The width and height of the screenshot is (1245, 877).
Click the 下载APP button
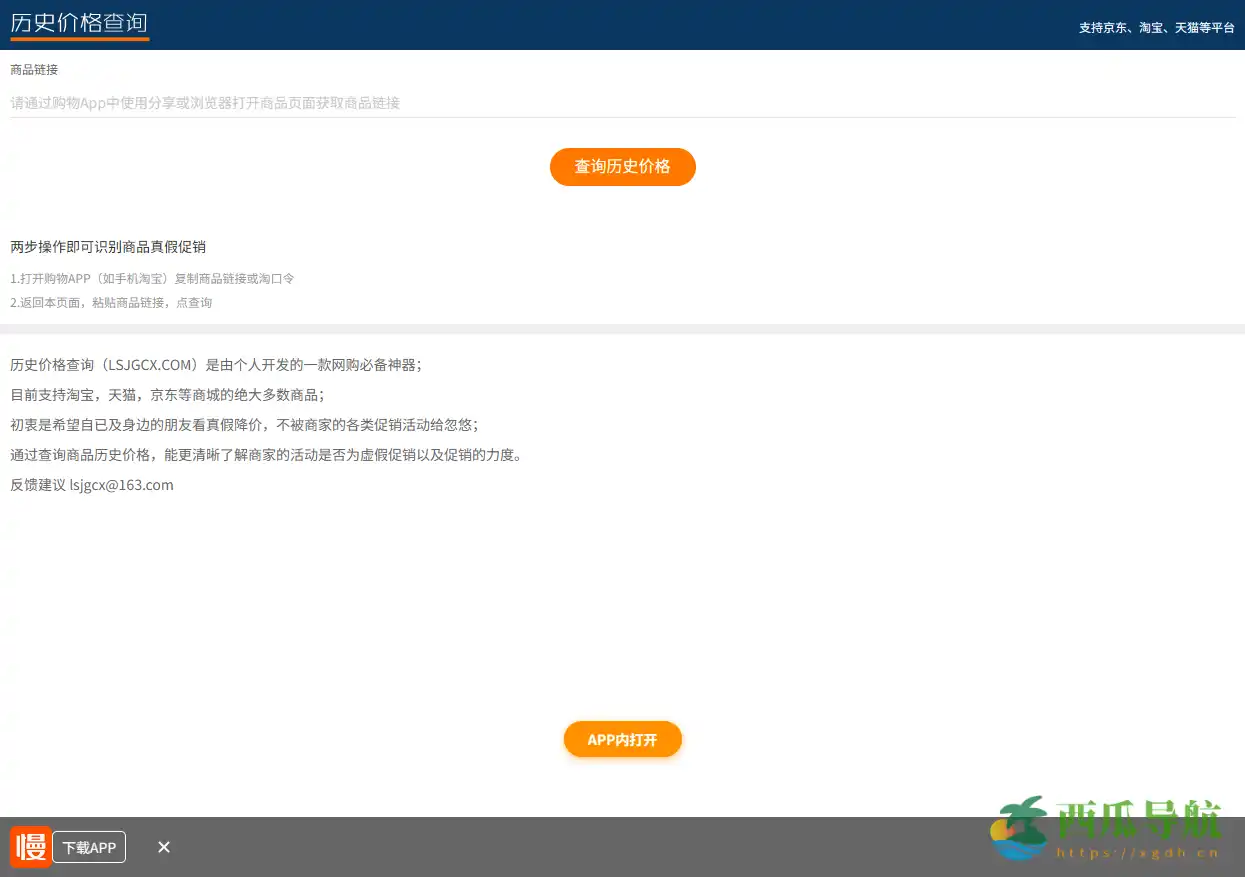(x=89, y=847)
